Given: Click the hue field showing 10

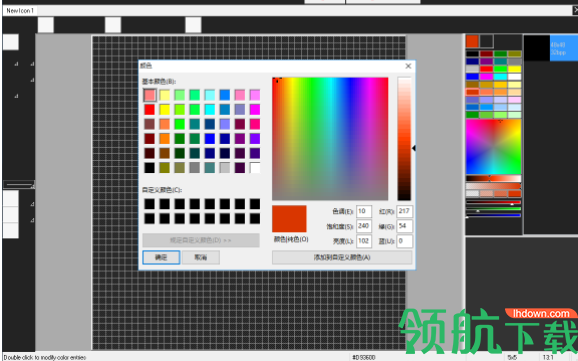Looking at the screenshot, I should tap(364, 211).
